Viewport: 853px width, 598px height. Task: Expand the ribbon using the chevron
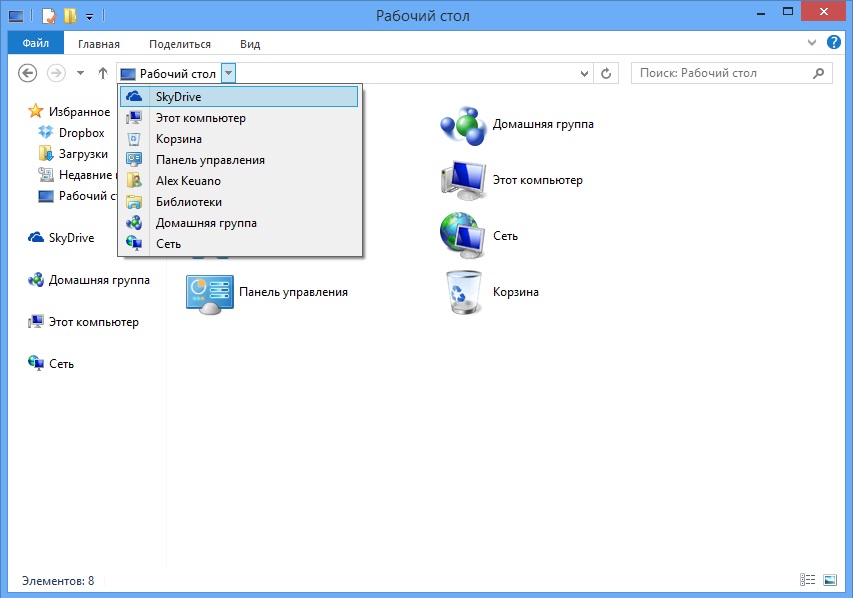click(x=812, y=44)
